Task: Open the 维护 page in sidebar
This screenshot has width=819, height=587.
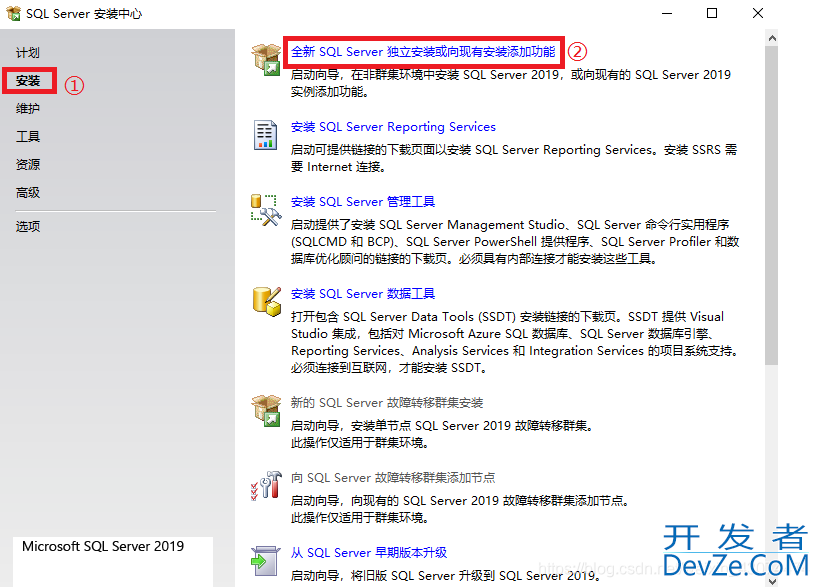Action: (28, 109)
